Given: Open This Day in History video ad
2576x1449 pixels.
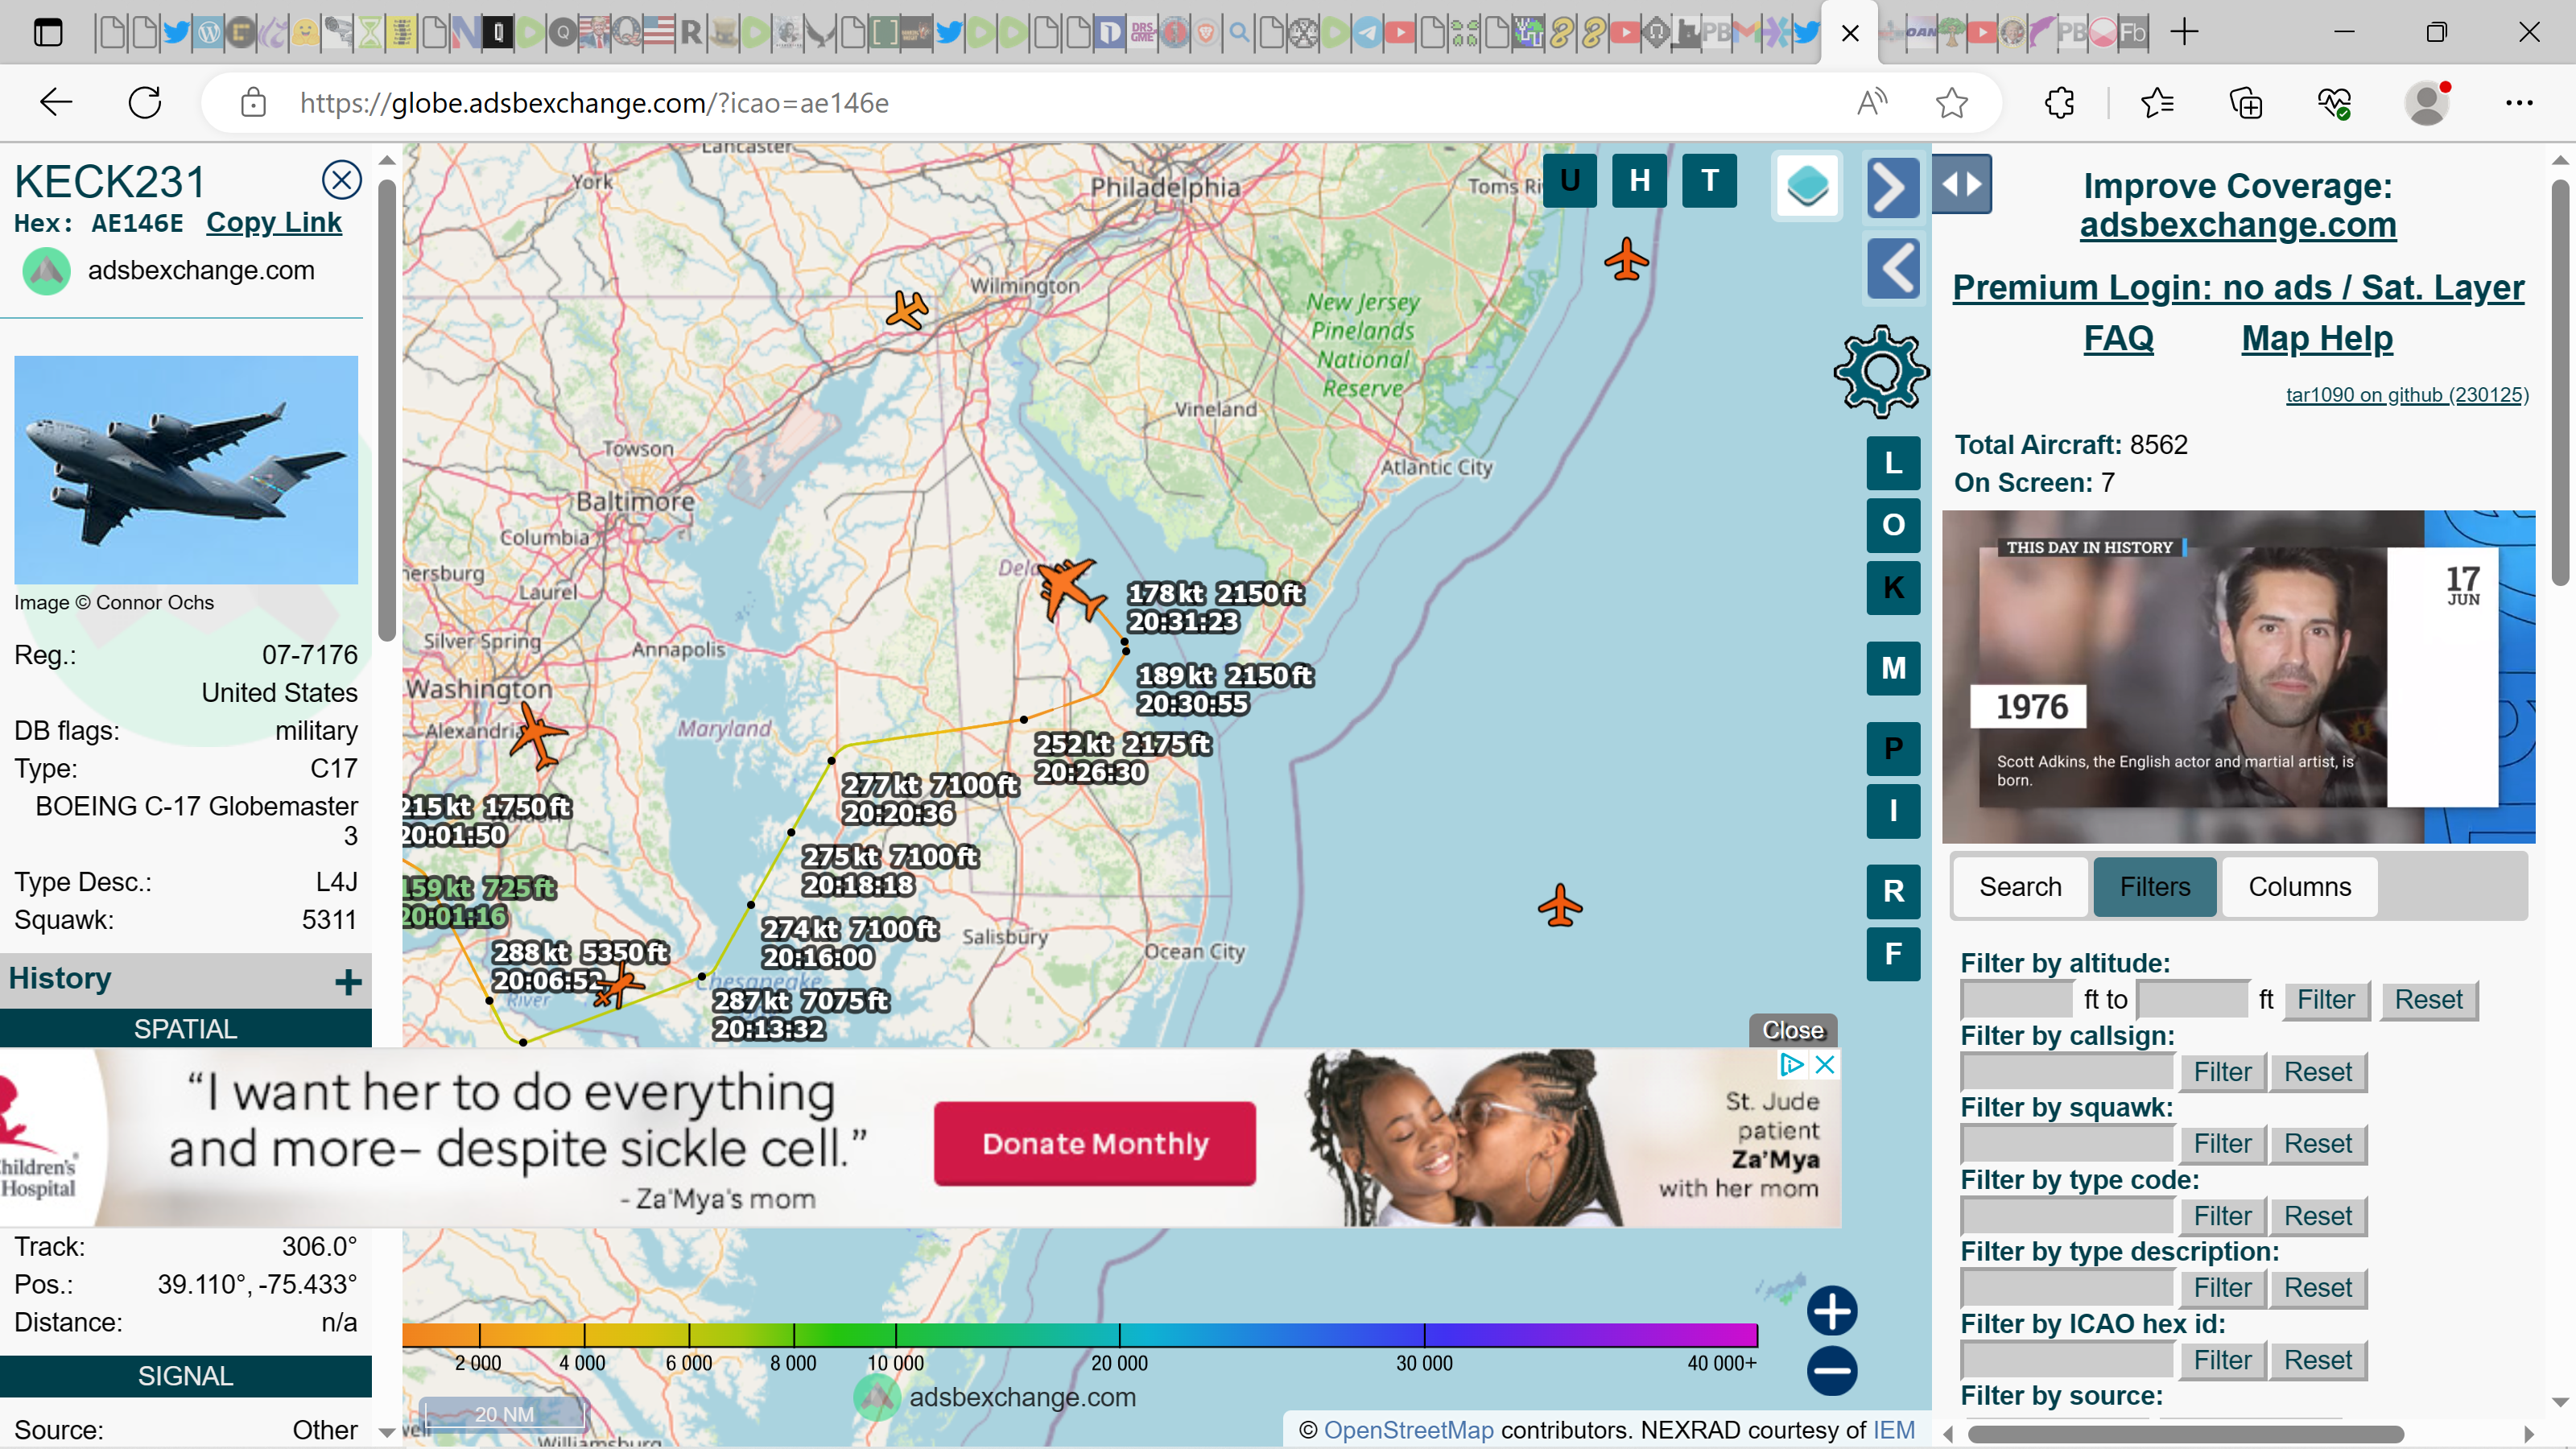Looking at the screenshot, I should pos(2238,677).
